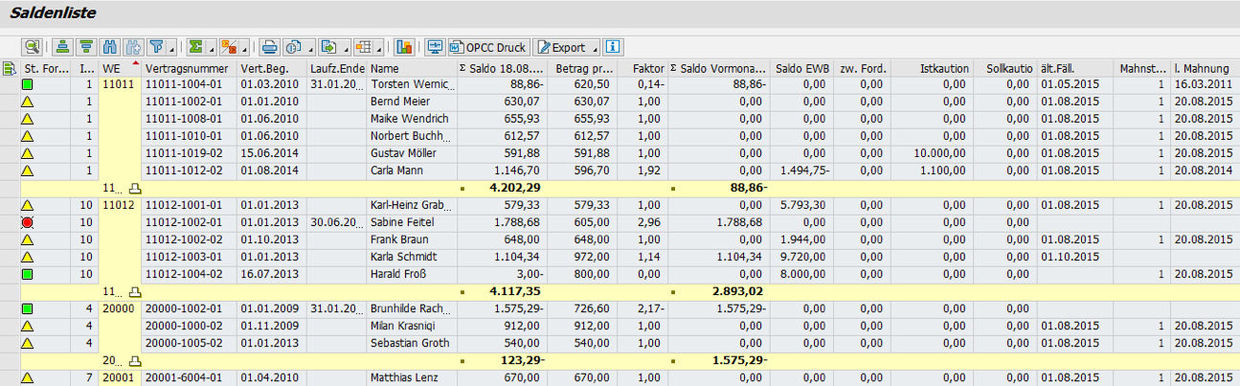Open the export icon's dropdown arrow
This screenshot has width=1240, height=386.
(x=345, y=47)
